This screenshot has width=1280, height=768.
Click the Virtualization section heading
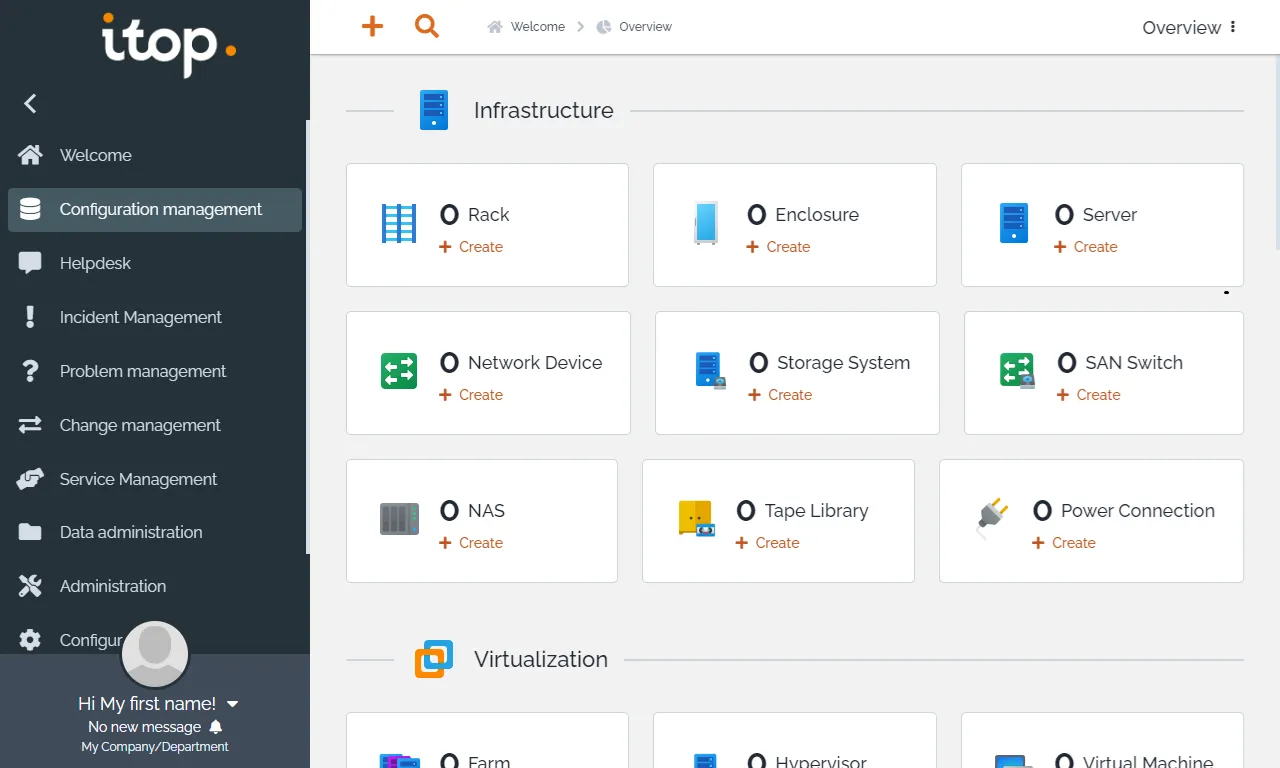[x=541, y=659]
